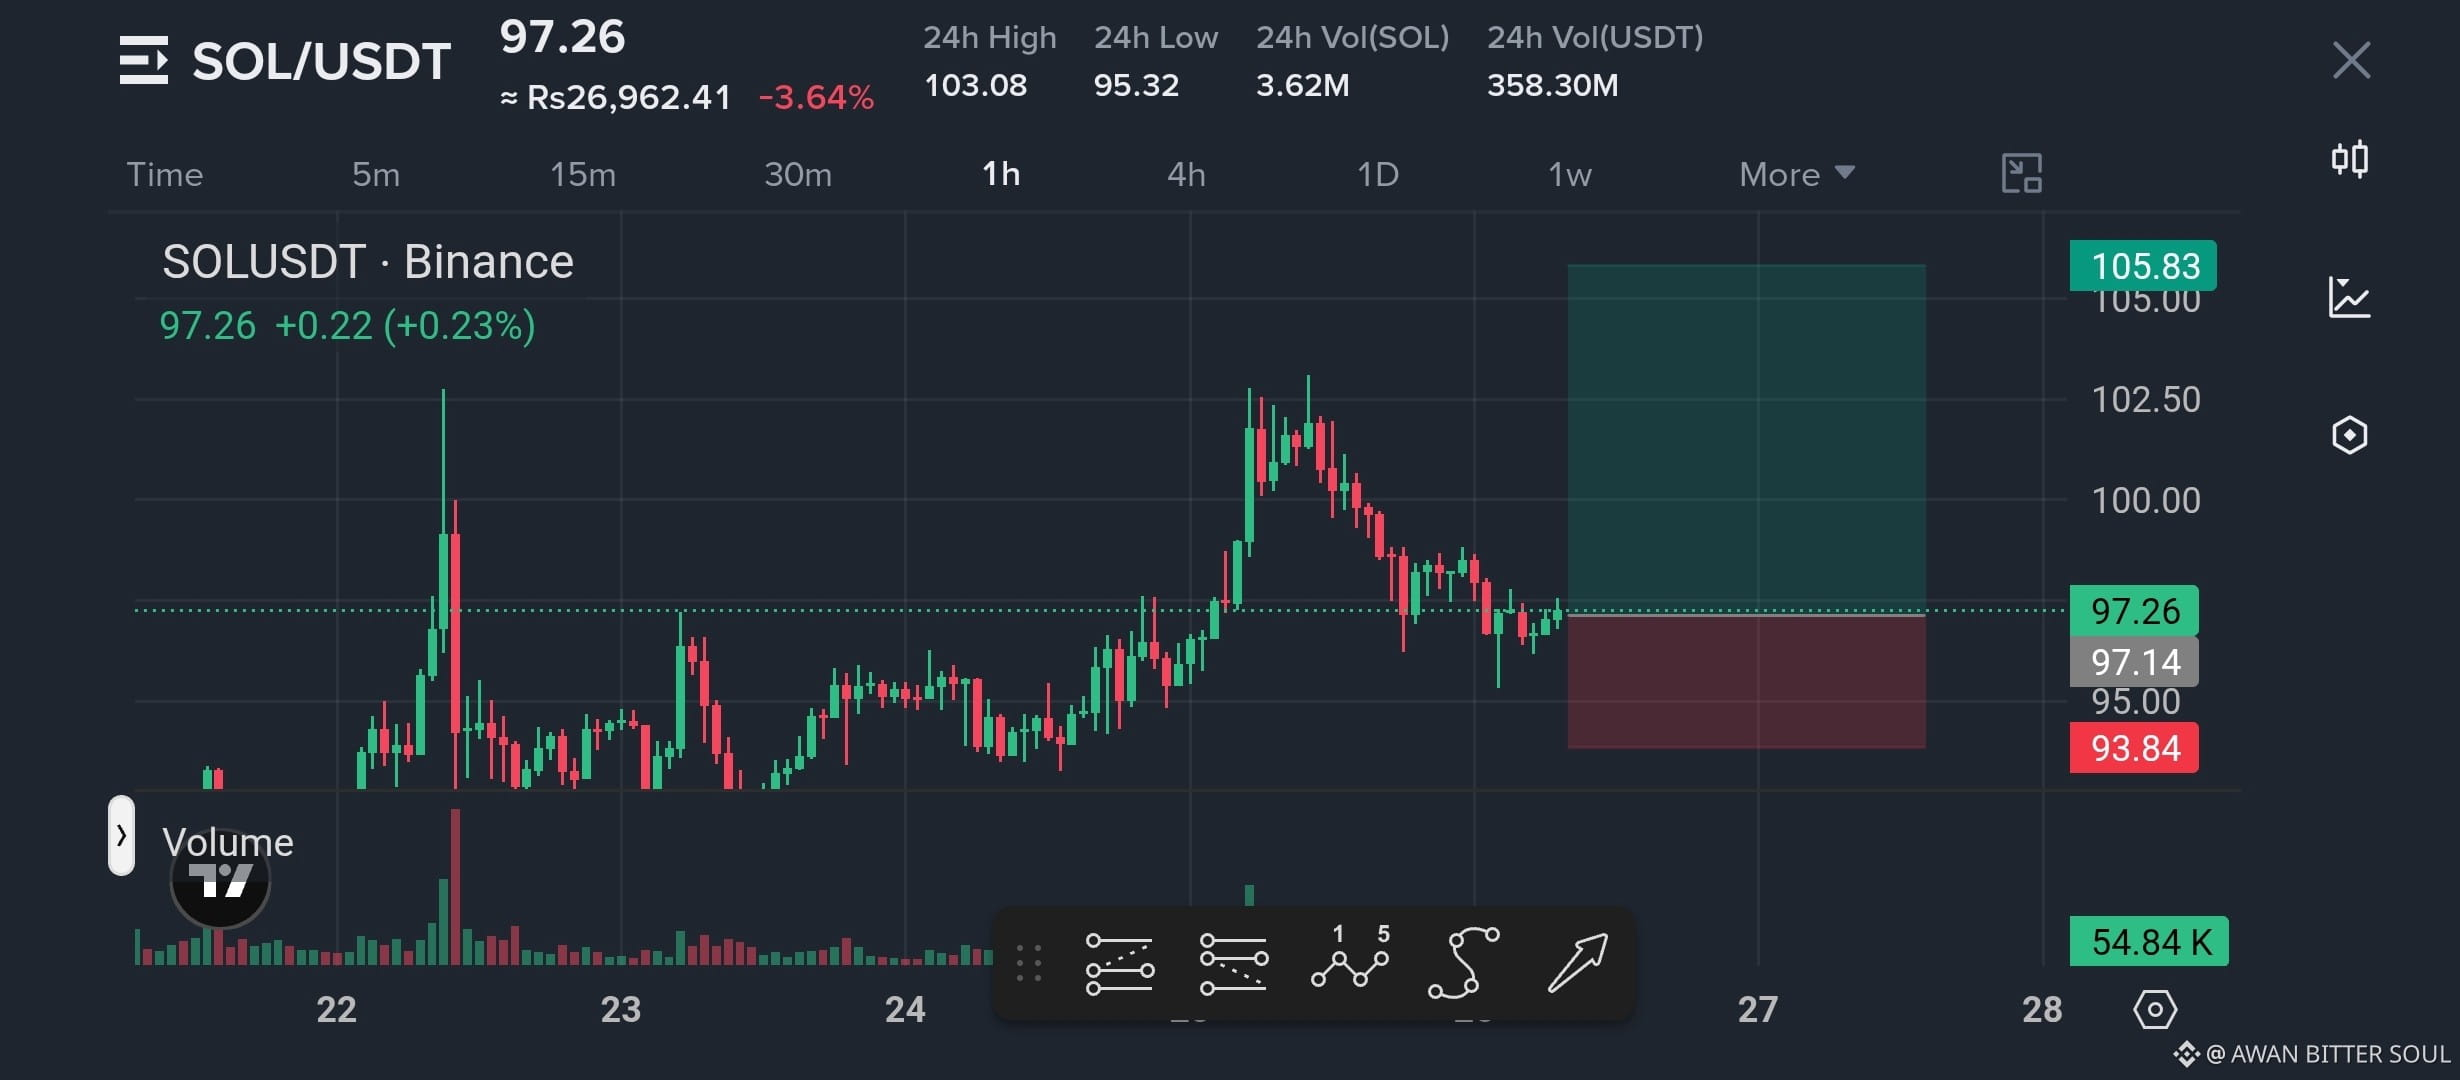2460x1080 pixels.
Task: Select the green long position profit zone
Action: tap(1746, 438)
